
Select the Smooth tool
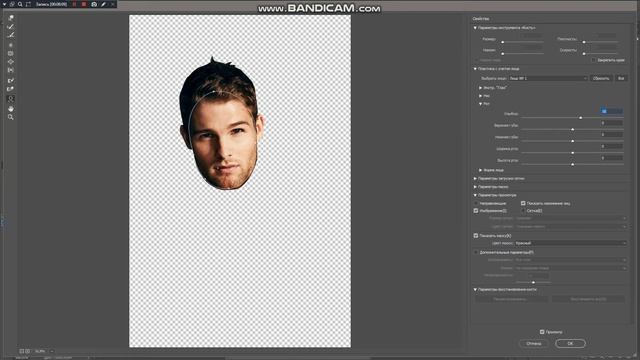click(11, 35)
